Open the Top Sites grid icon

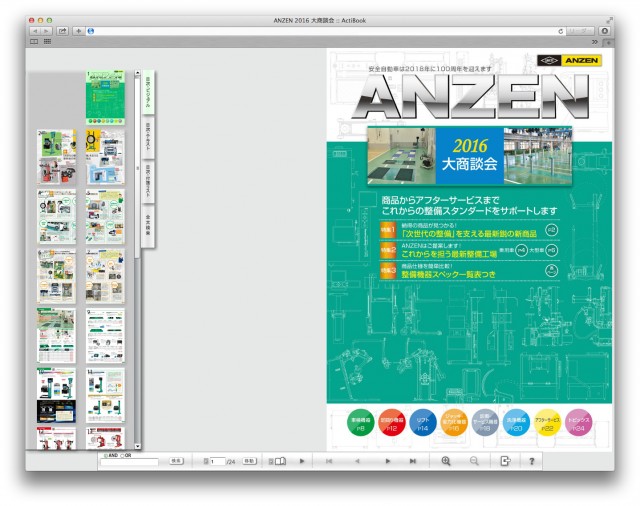[x=47, y=41]
